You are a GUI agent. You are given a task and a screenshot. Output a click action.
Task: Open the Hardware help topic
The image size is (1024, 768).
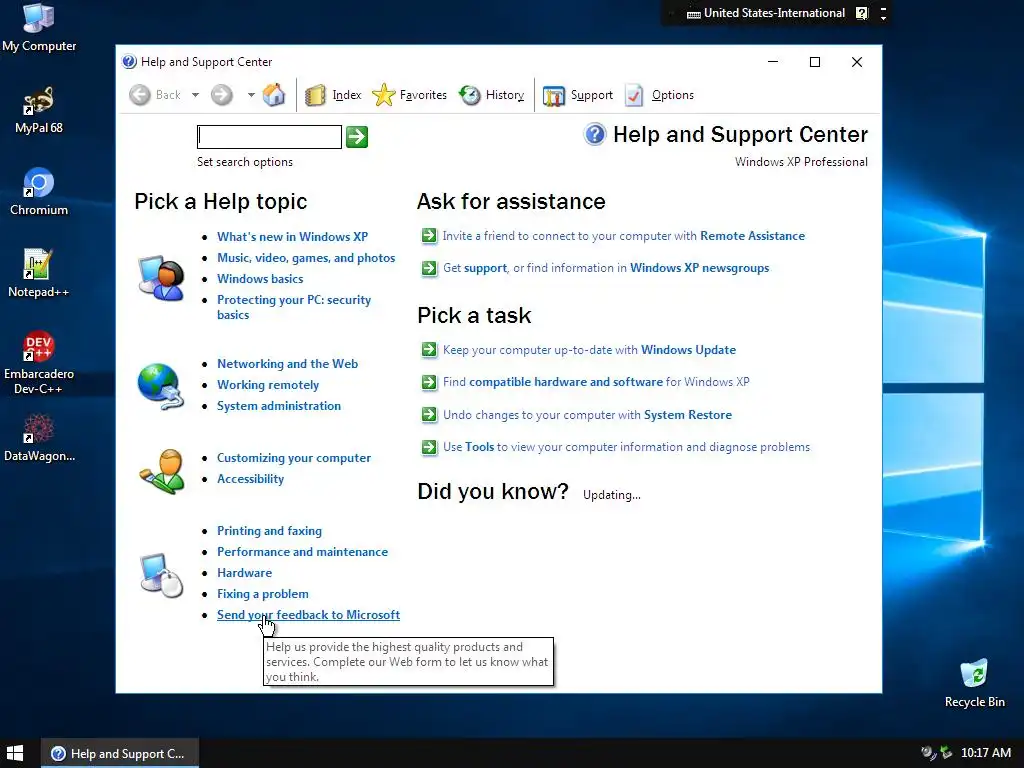pos(244,573)
